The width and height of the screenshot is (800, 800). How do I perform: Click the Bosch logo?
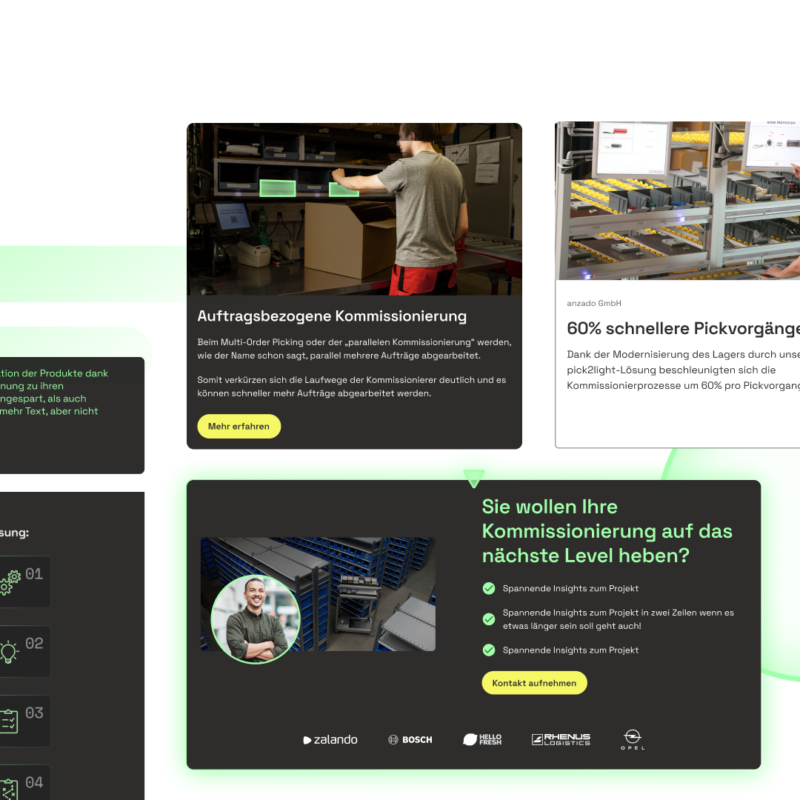410,740
